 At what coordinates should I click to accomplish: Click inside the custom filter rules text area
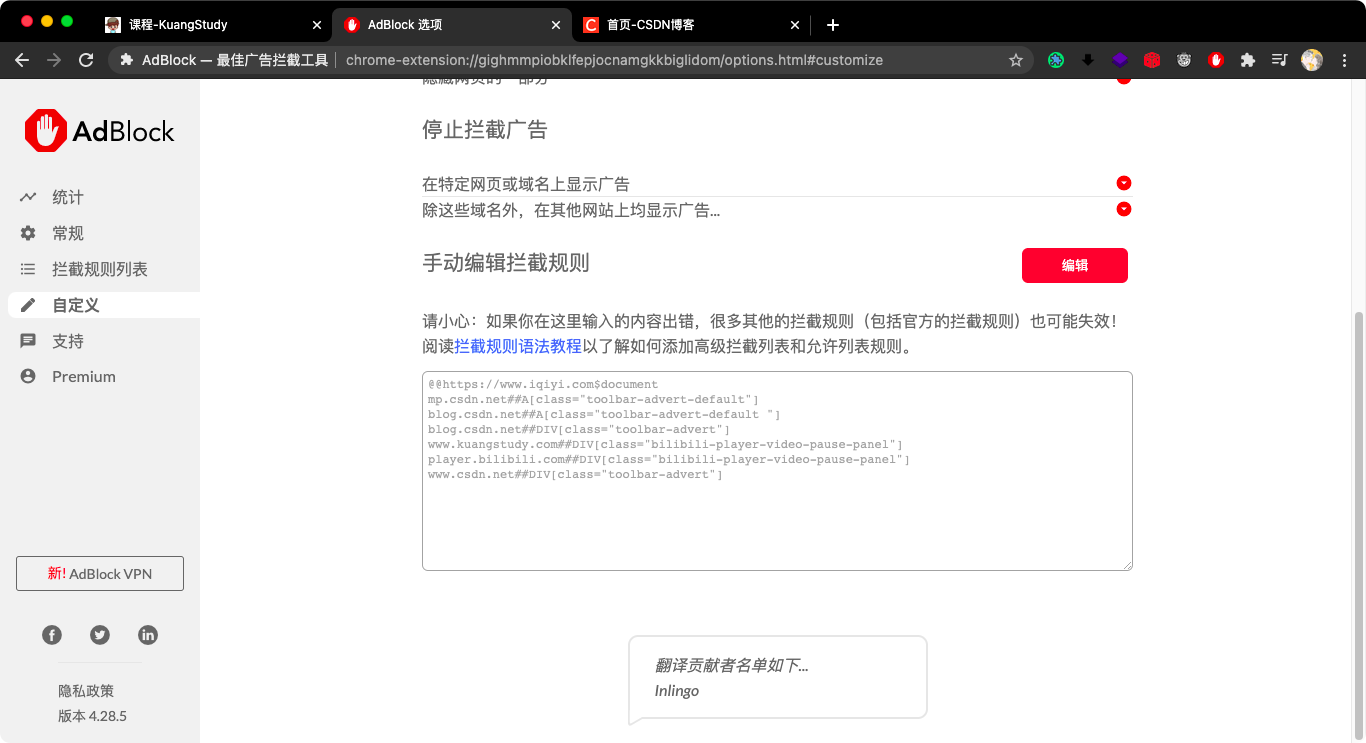point(777,470)
